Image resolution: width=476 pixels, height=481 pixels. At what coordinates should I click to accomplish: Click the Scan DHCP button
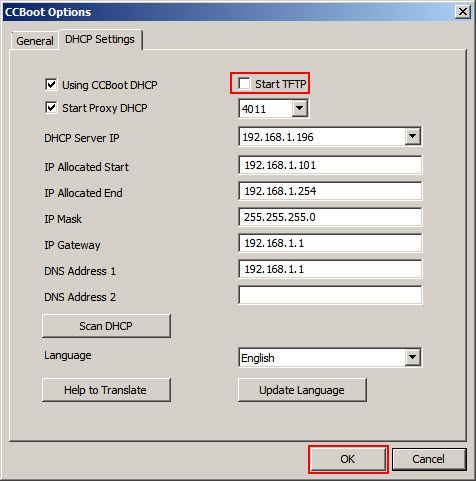tap(106, 326)
